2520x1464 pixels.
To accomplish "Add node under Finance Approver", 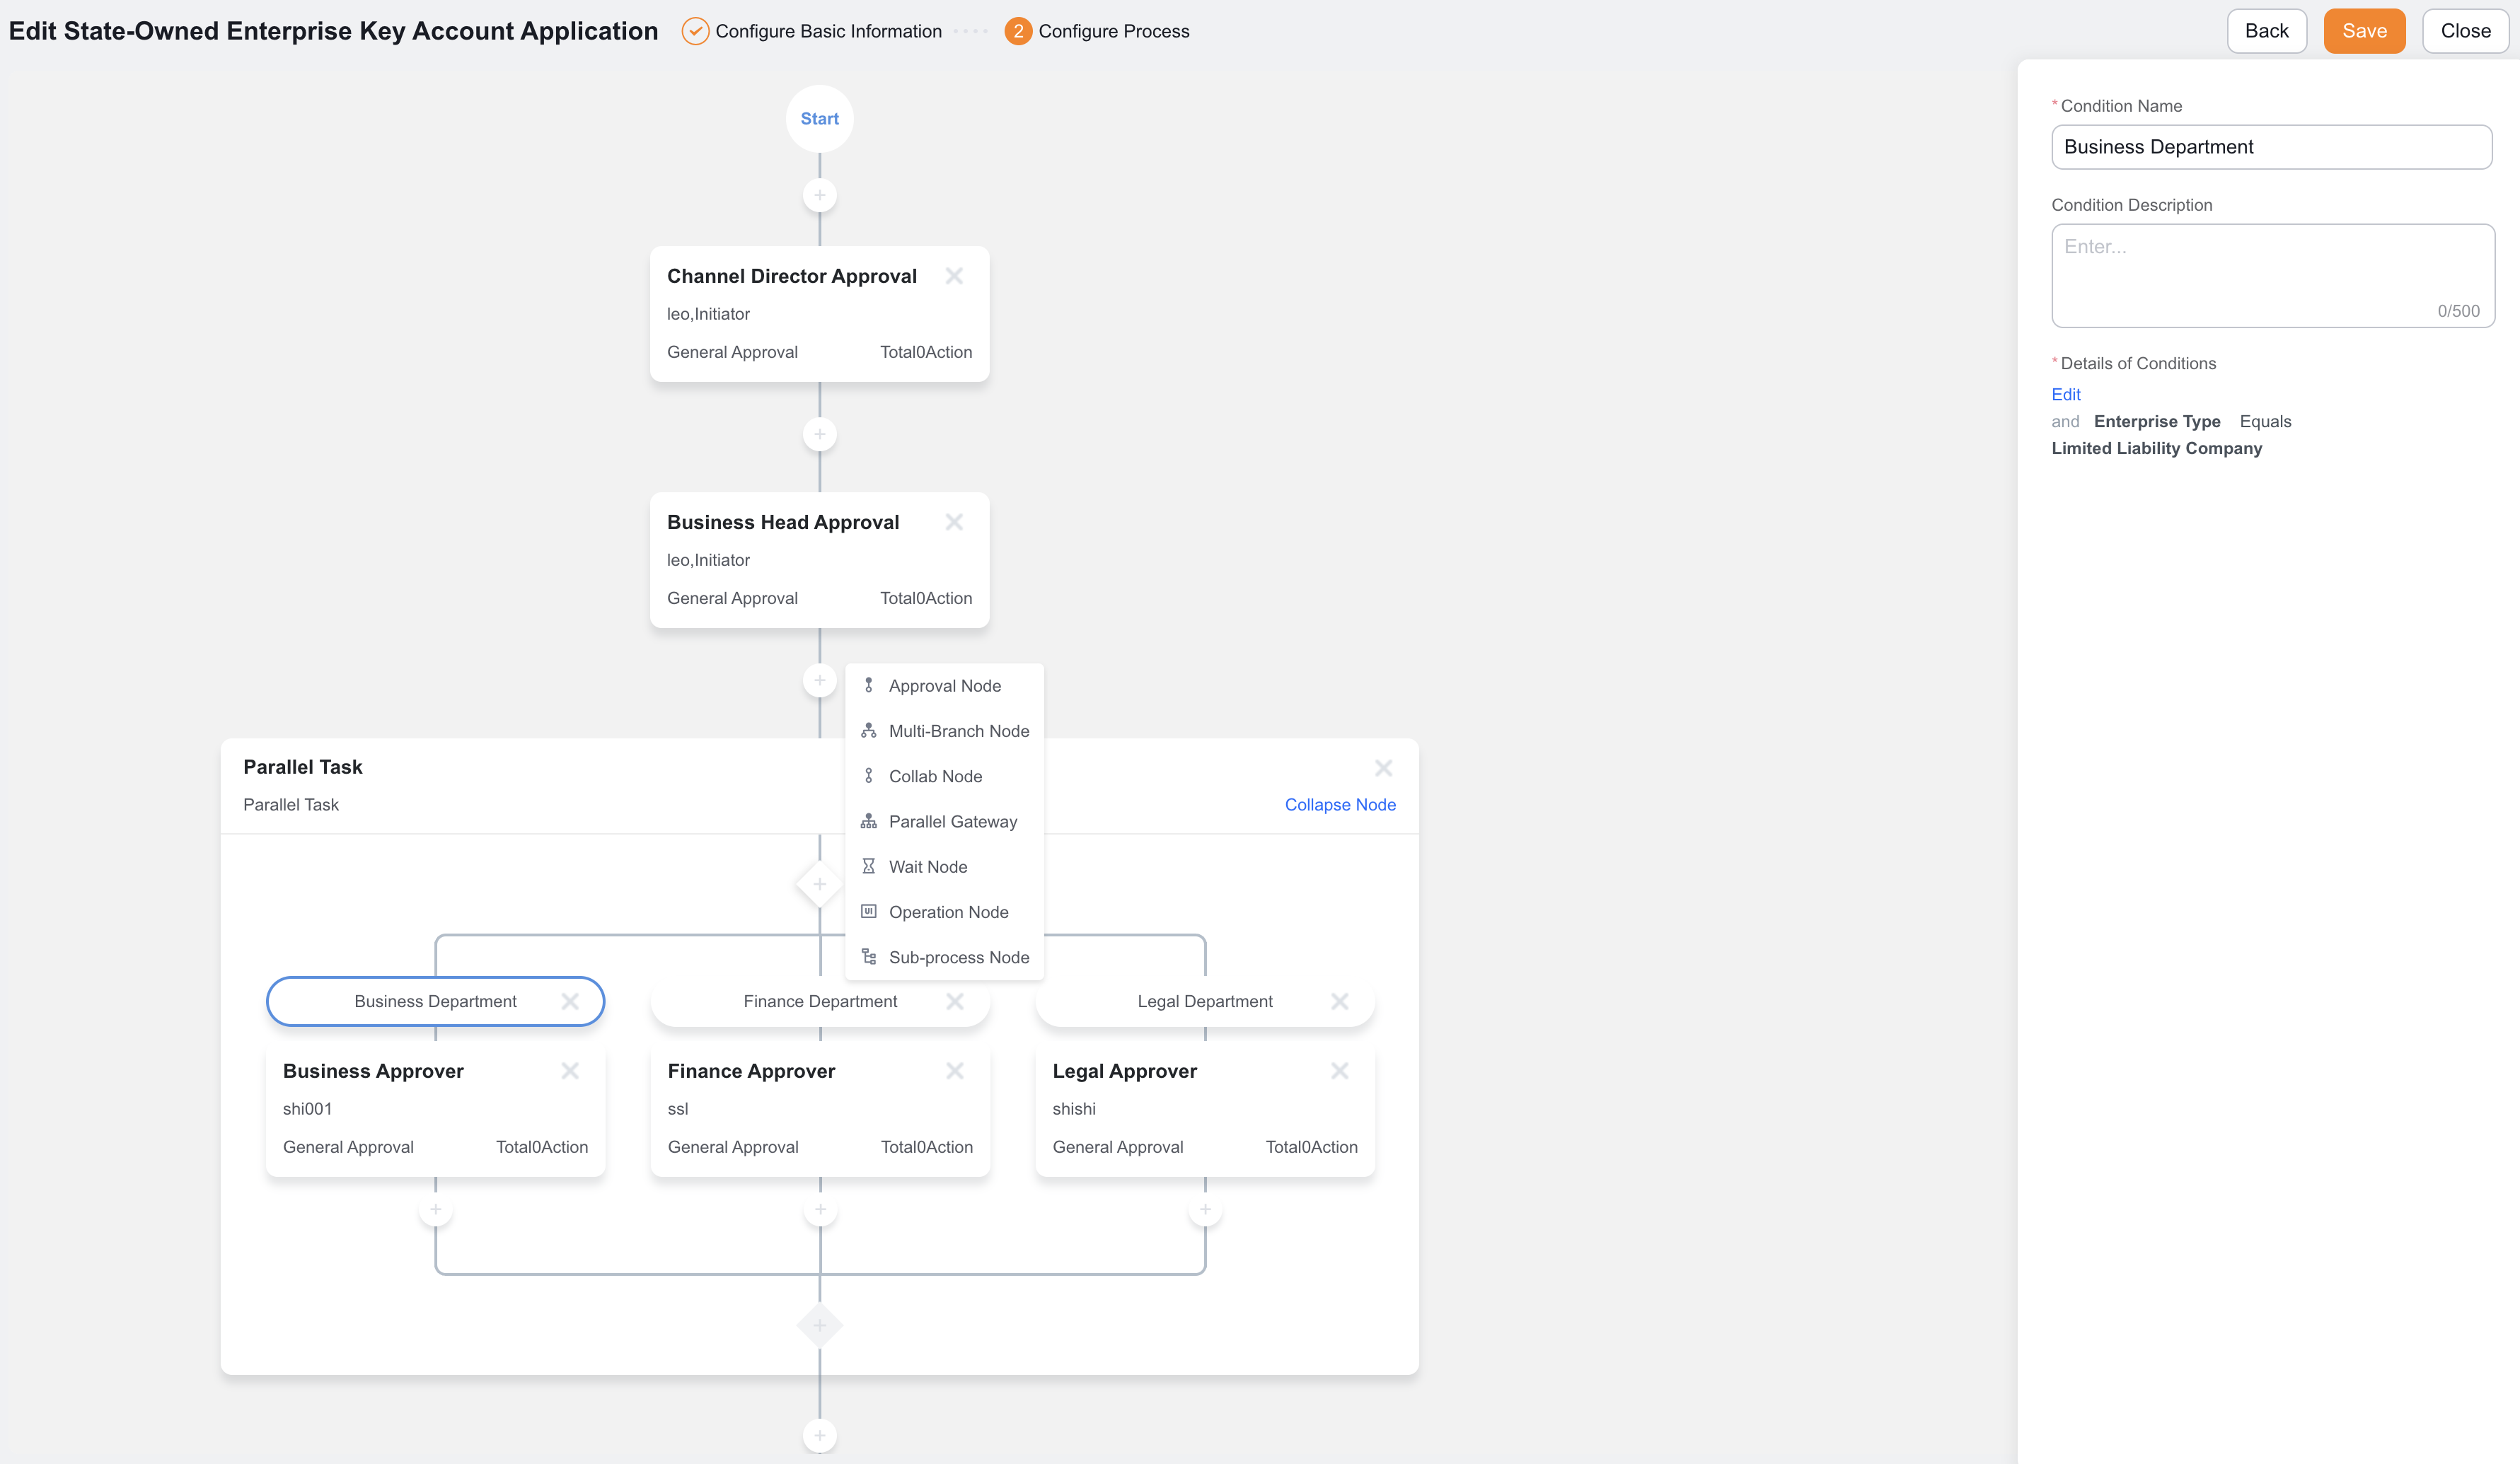I will (820, 1210).
